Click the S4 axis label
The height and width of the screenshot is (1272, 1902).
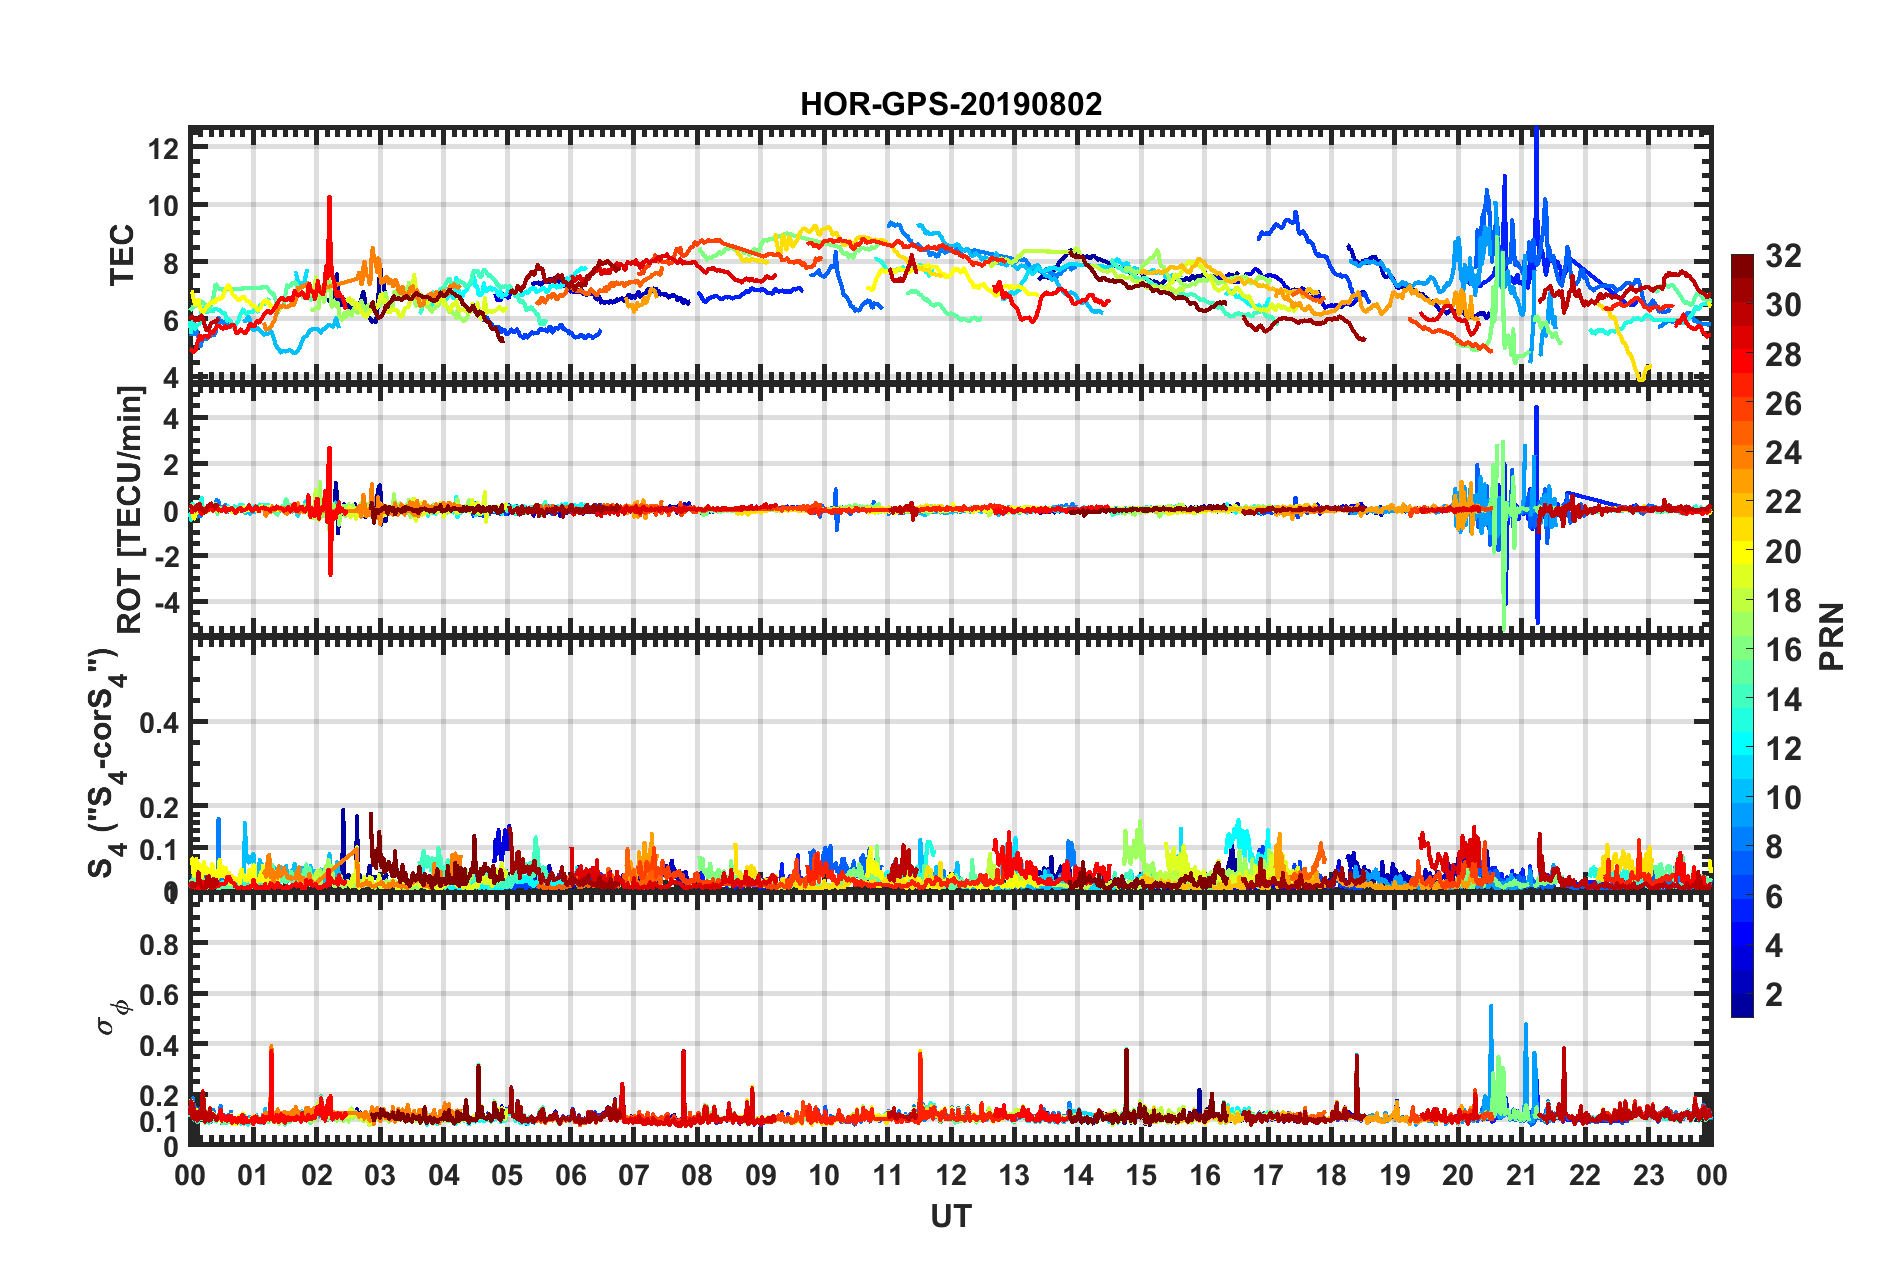click(106, 763)
